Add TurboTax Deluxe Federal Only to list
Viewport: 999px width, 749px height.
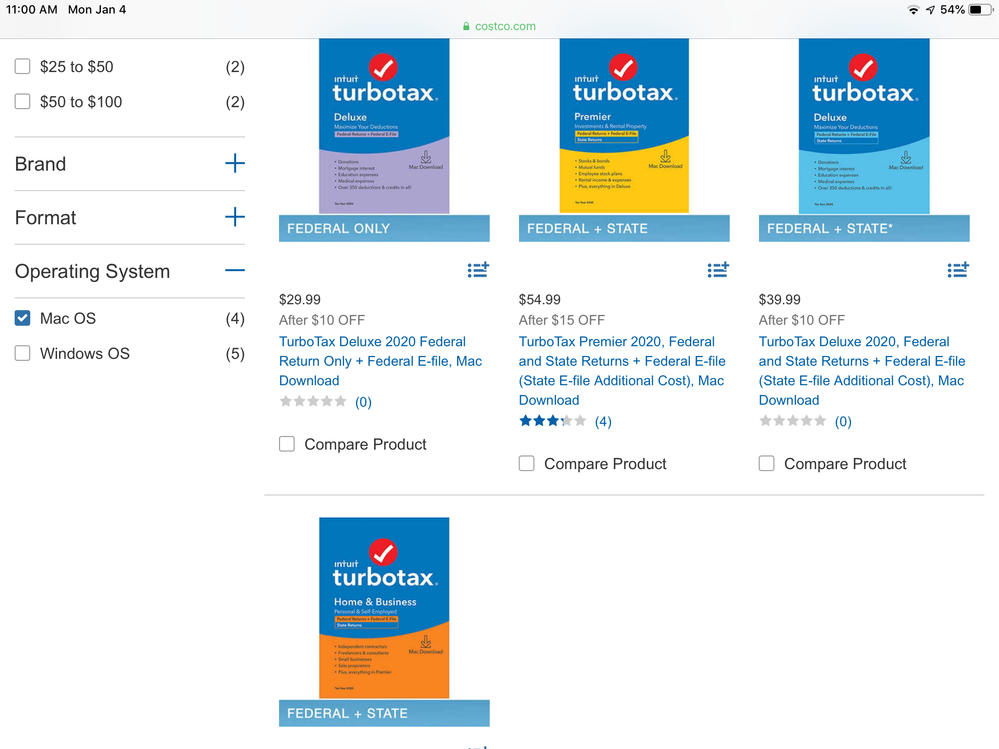(478, 270)
